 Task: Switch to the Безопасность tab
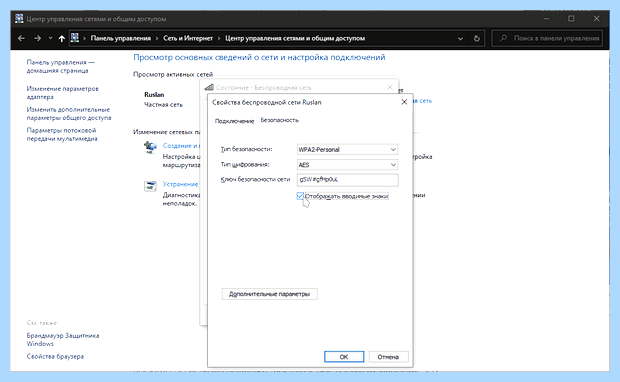pos(280,120)
